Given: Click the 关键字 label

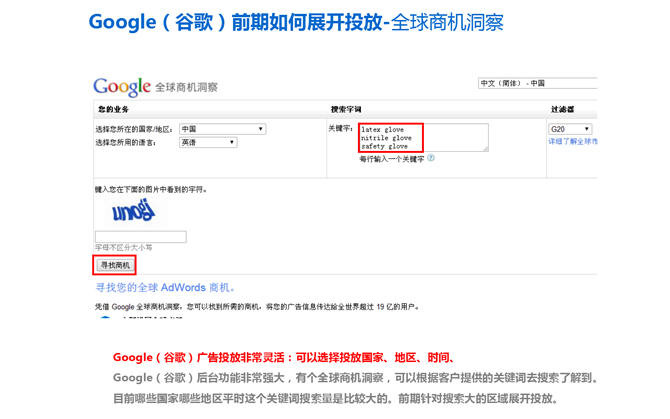Looking at the screenshot, I should 340,129.
